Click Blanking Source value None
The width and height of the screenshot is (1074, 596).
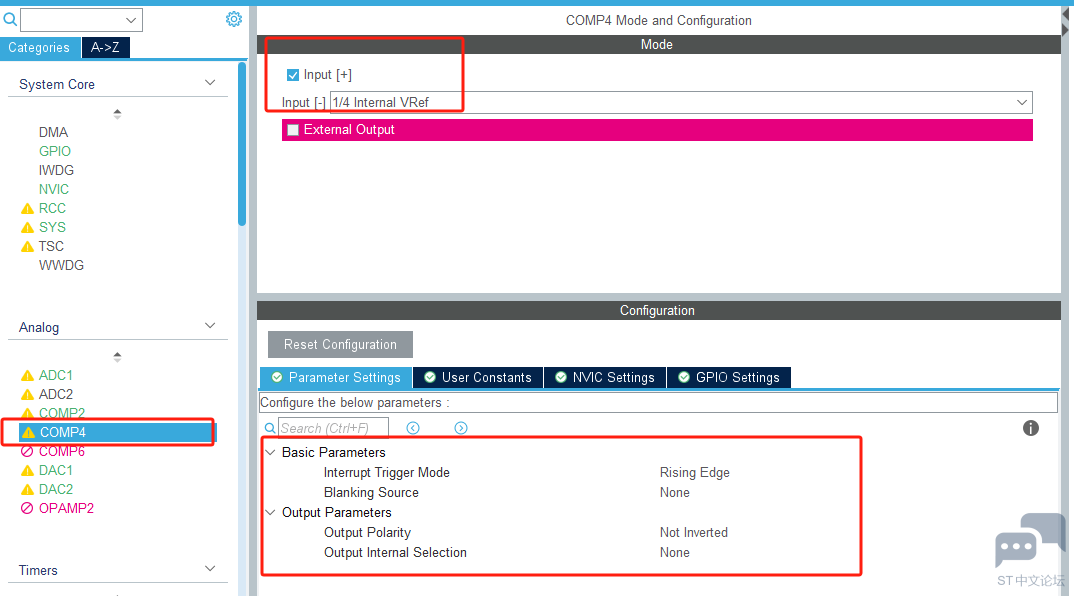point(675,493)
